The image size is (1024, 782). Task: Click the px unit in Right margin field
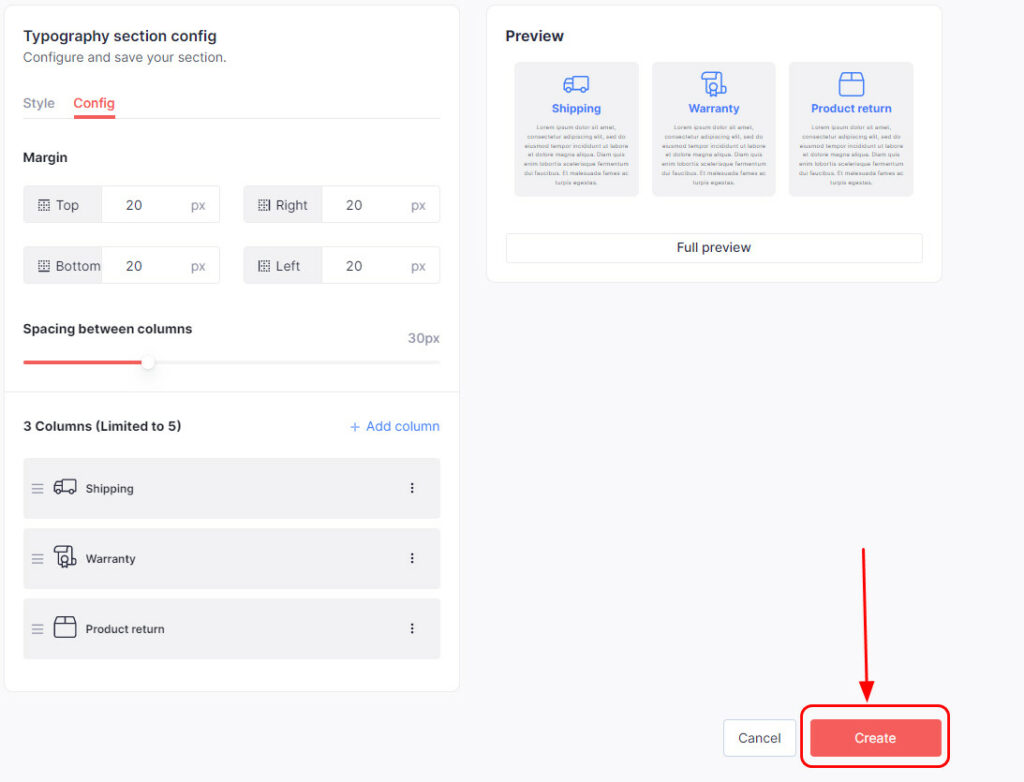(x=418, y=206)
